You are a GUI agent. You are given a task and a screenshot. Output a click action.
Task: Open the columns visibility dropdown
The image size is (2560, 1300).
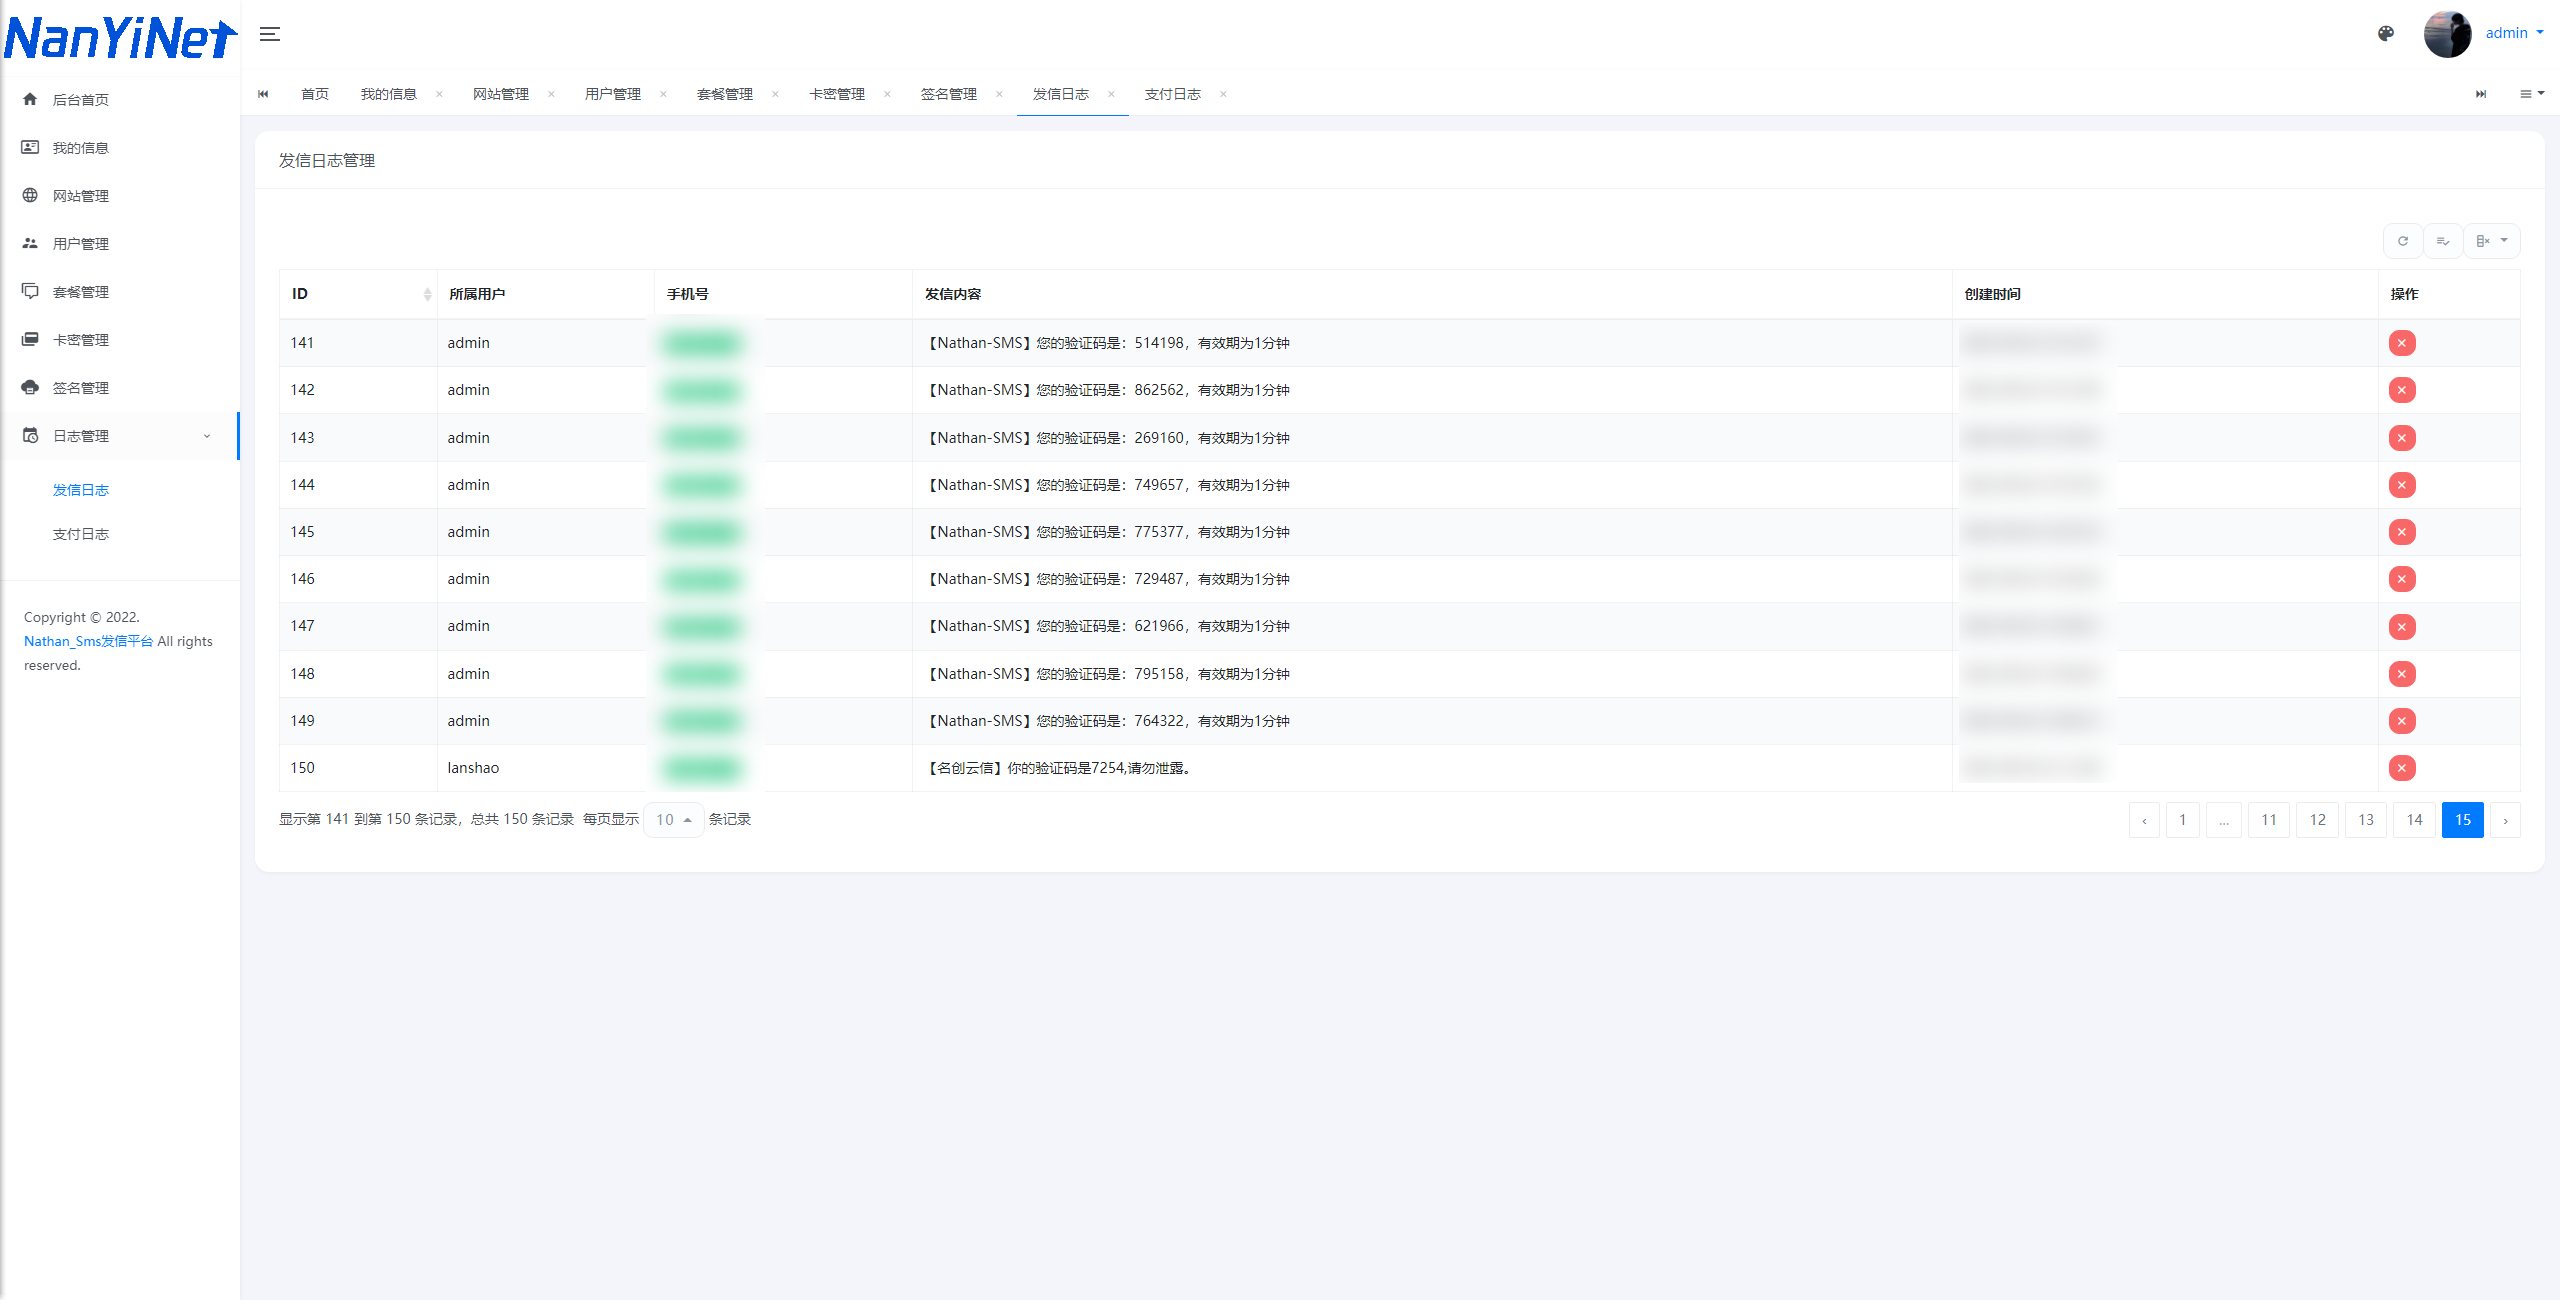point(2491,241)
